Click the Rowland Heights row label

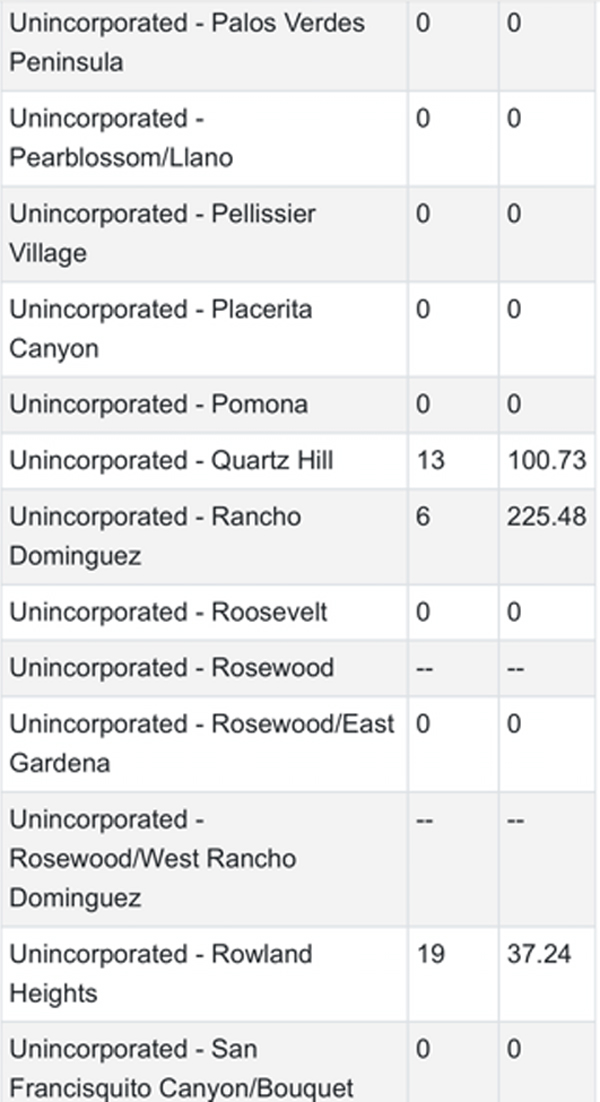161,974
